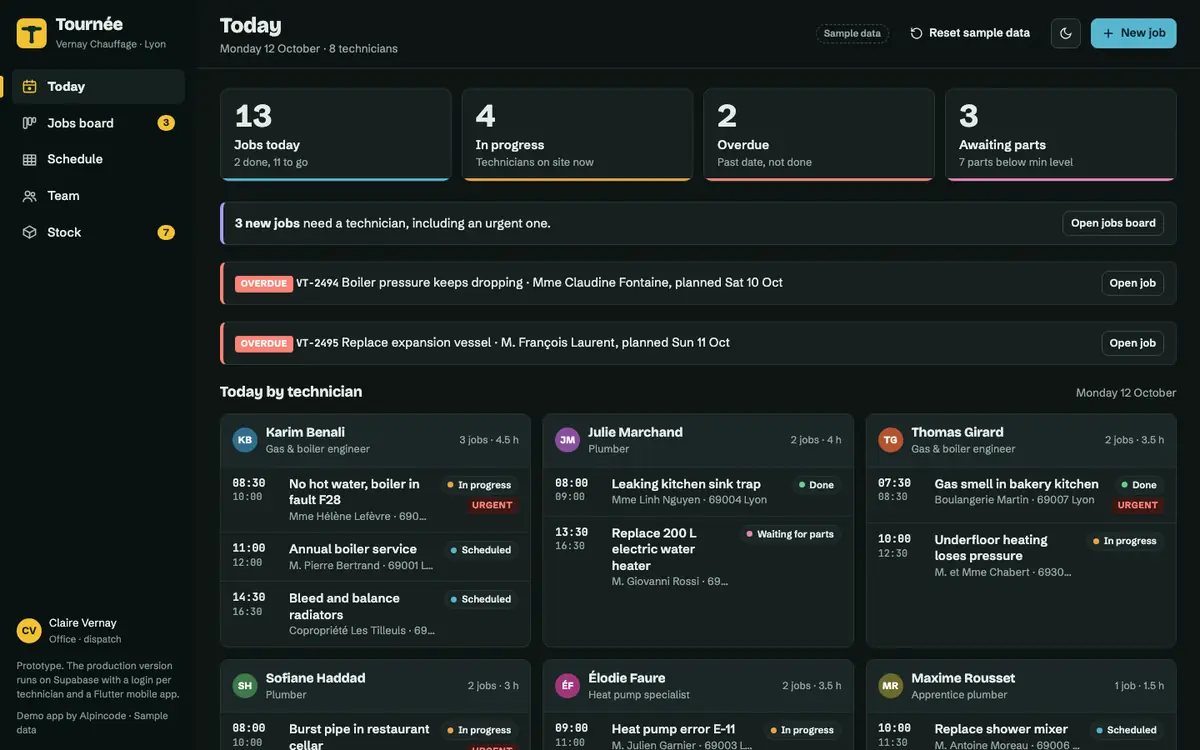This screenshot has width=1200, height=750.
Task: Click the OVERDUE tag on VT-2494
Action: pos(264,283)
